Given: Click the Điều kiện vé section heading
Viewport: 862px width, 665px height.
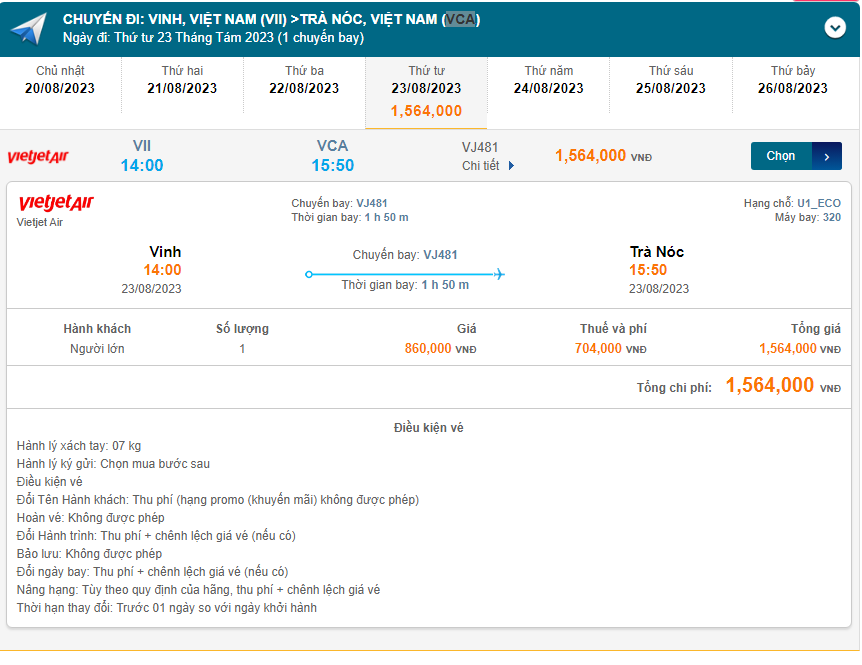Looking at the screenshot, I should pos(429,428).
